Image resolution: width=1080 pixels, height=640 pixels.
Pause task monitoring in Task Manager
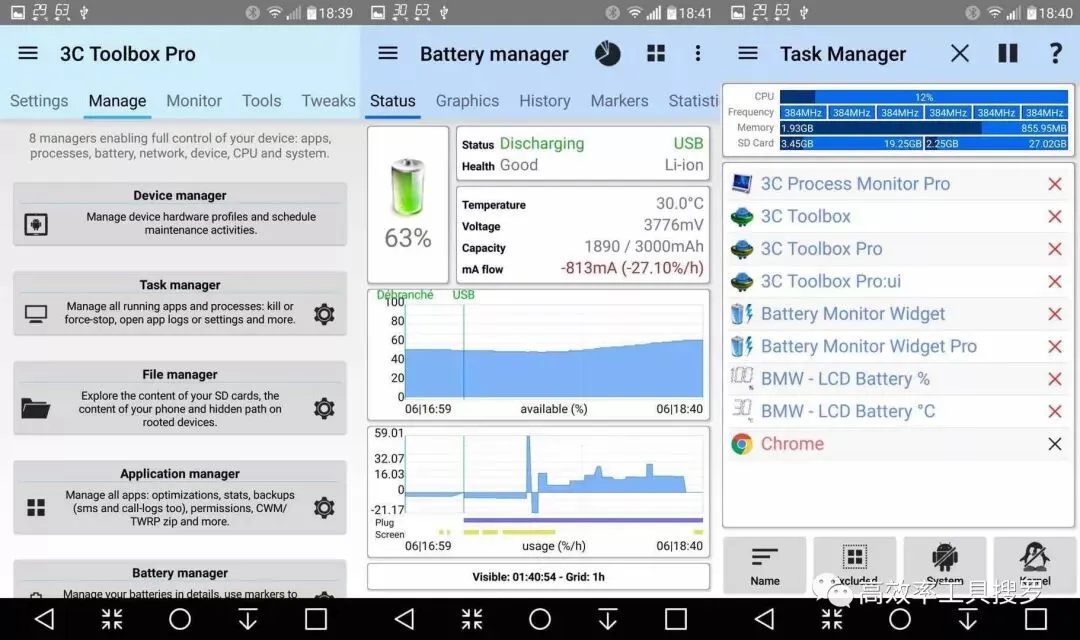point(1008,53)
